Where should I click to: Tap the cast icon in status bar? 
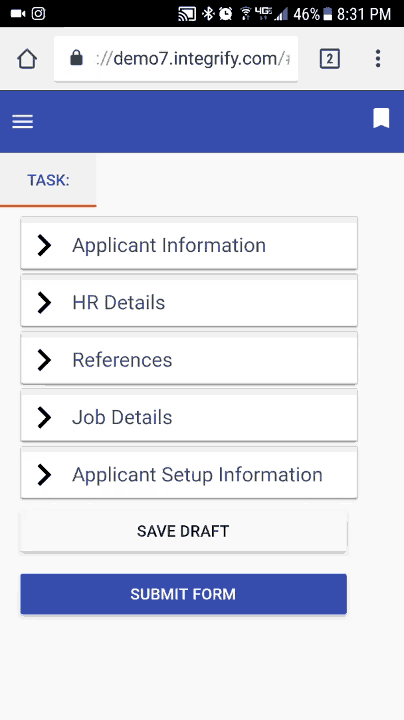point(187,14)
